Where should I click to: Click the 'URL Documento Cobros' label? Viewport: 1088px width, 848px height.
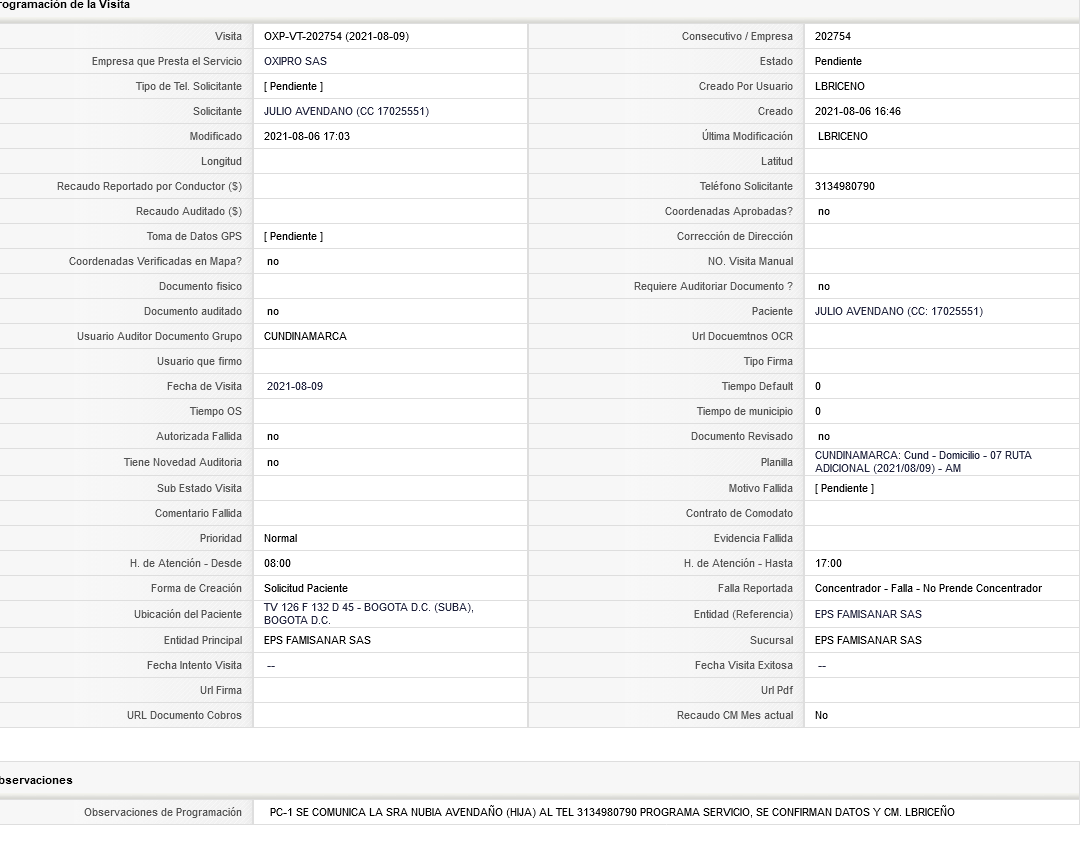(x=184, y=715)
